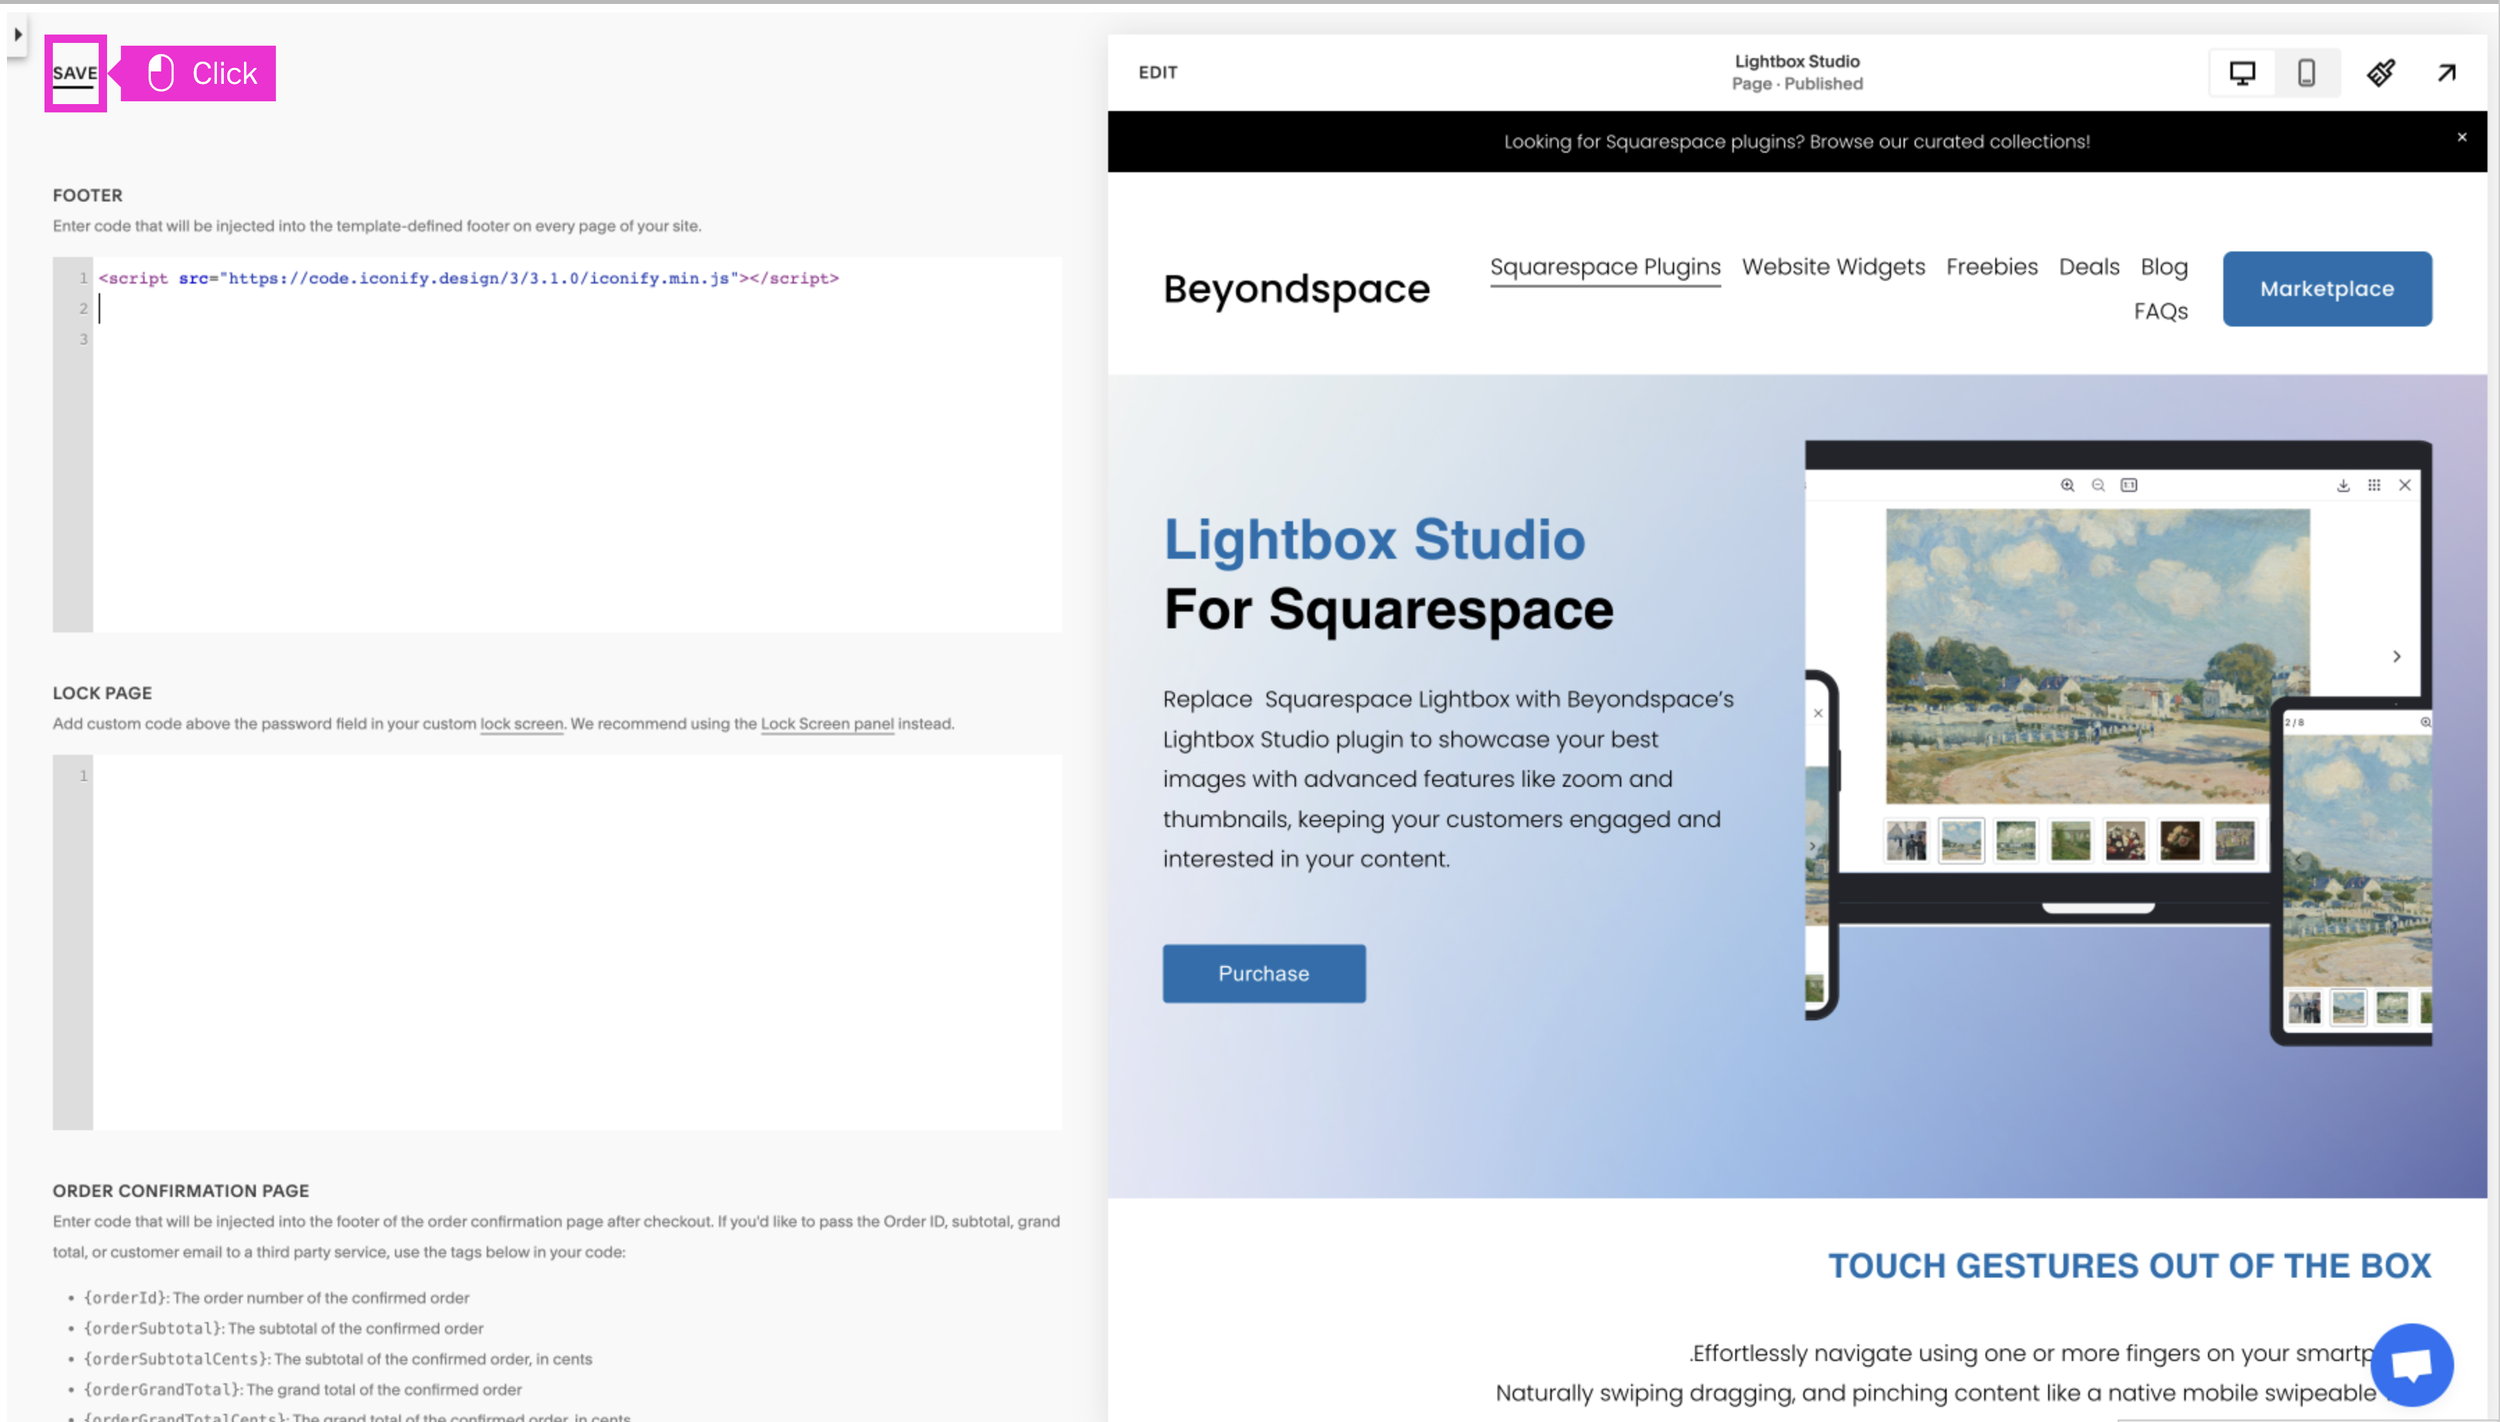Click inside the Footer code editor
2500x1422 pixels.
pyautogui.click(x=557, y=445)
